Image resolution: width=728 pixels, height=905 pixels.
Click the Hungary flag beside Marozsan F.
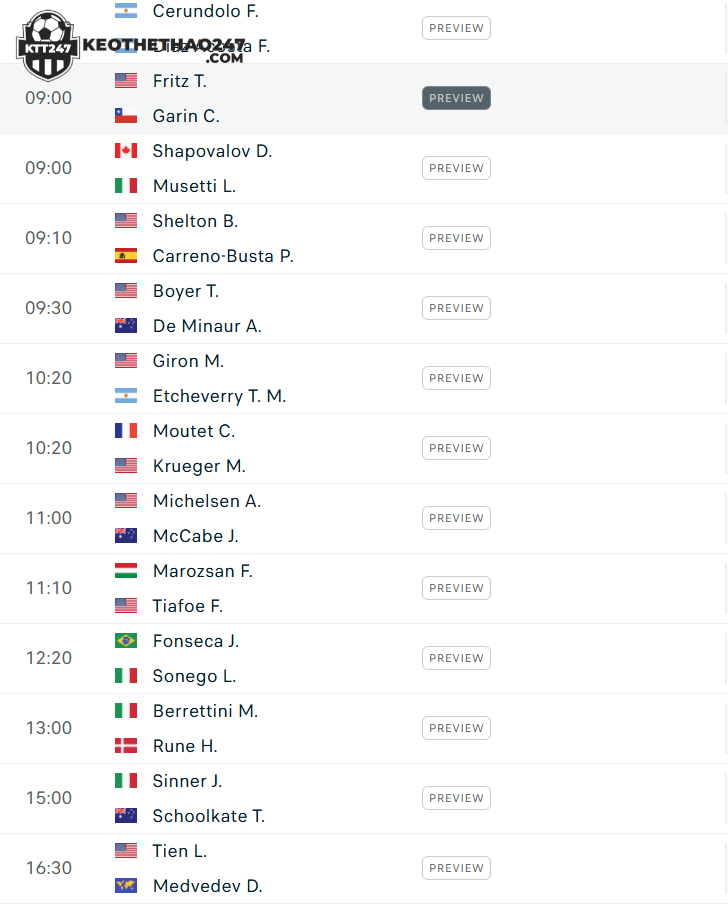coord(126,571)
